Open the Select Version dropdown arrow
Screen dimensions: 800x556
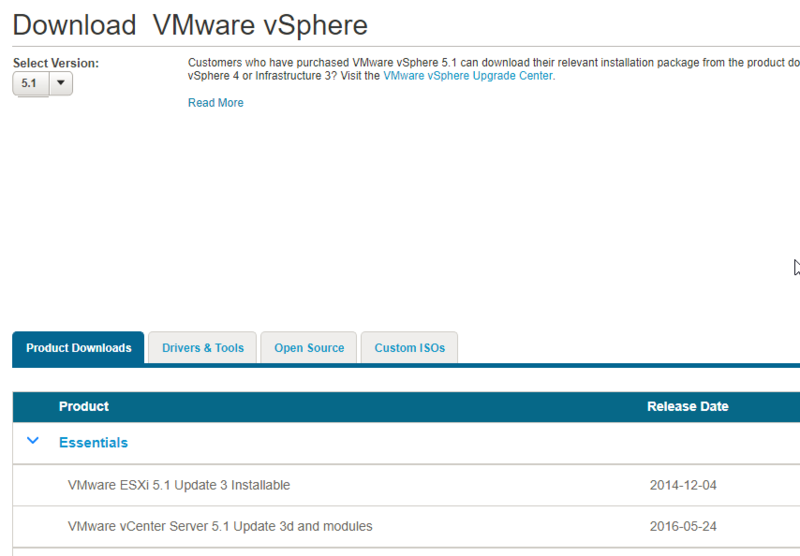coord(60,84)
